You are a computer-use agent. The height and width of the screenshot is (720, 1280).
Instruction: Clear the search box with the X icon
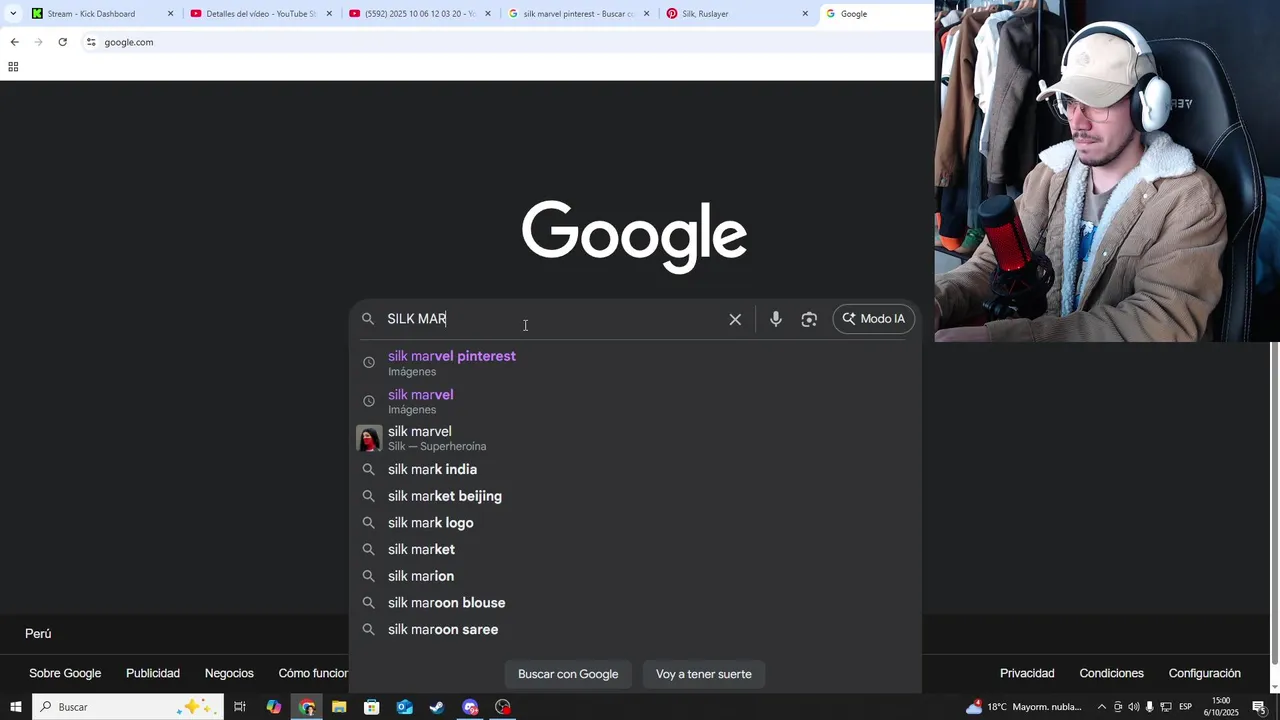click(x=735, y=319)
